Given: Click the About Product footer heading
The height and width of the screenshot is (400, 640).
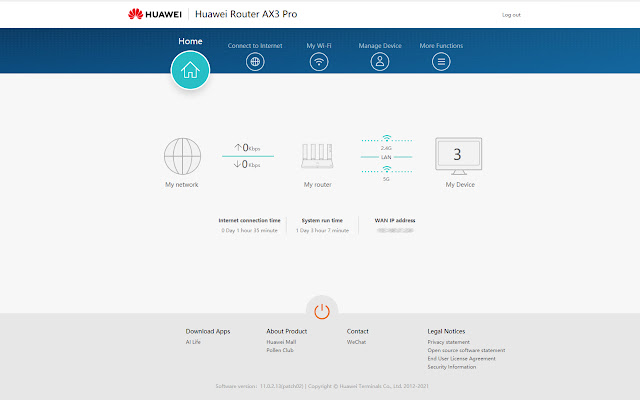Looking at the screenshot, I should tap(287, 331).
